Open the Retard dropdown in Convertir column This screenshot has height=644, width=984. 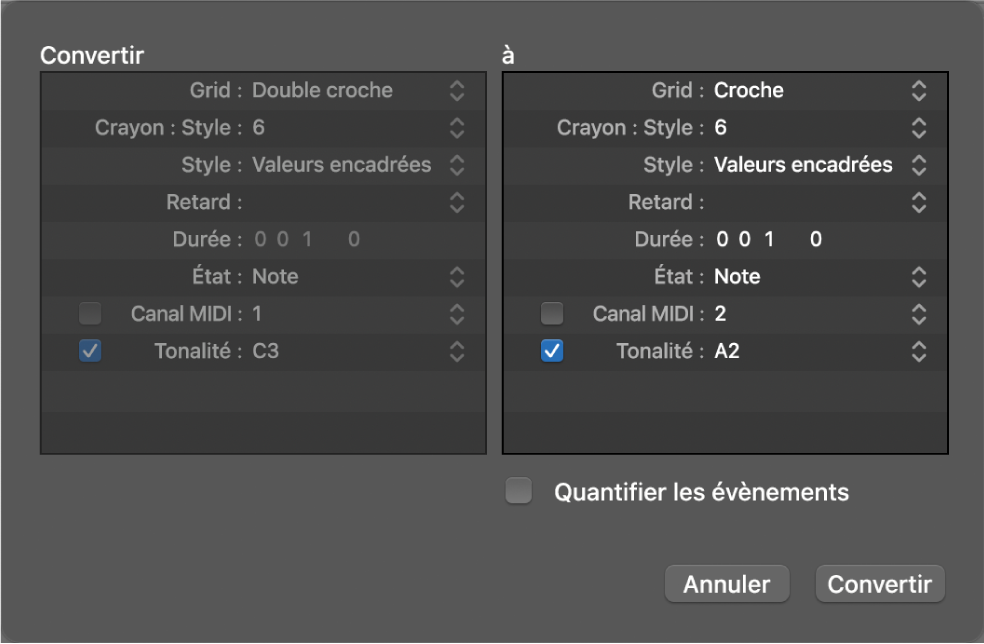(457, 202)
